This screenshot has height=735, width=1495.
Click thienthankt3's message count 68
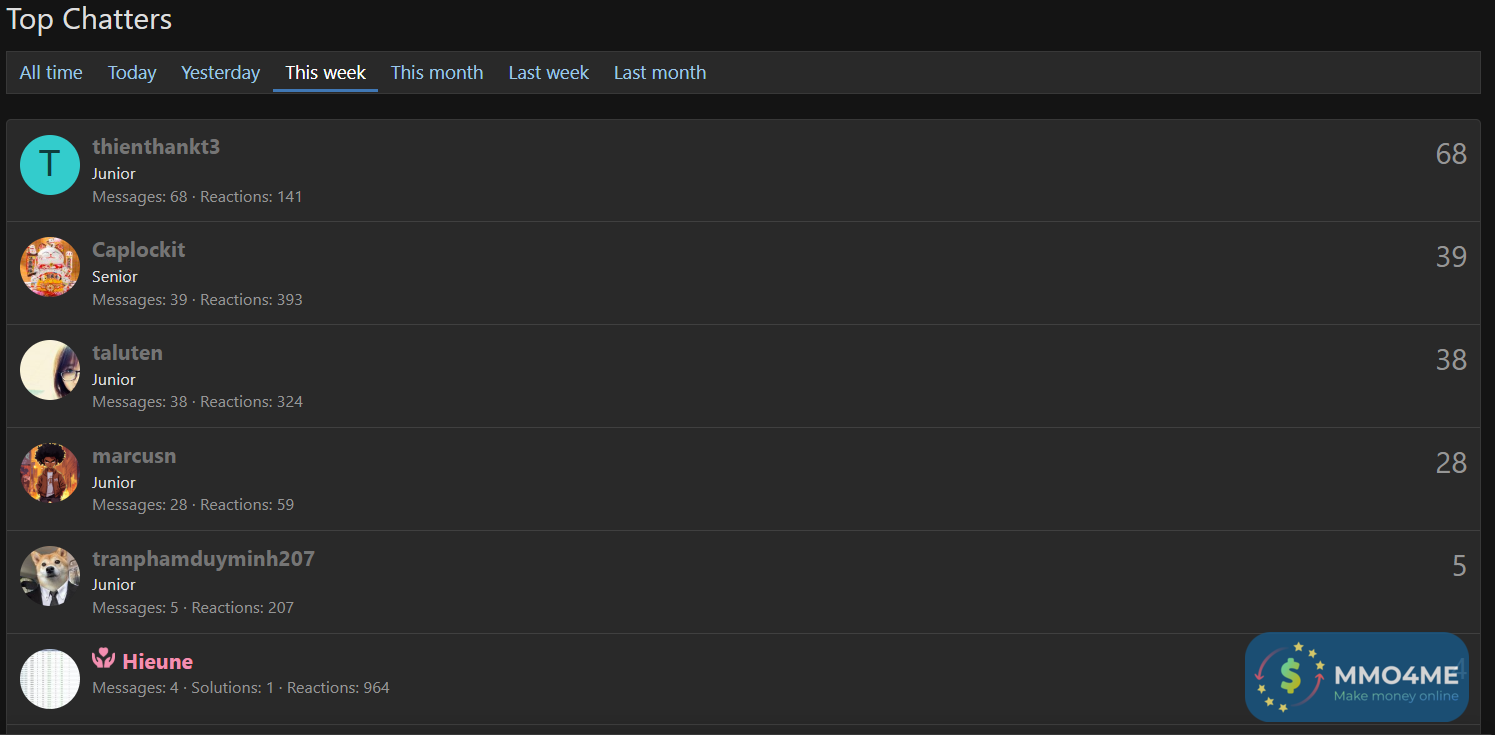click(x=1451, y=154)
